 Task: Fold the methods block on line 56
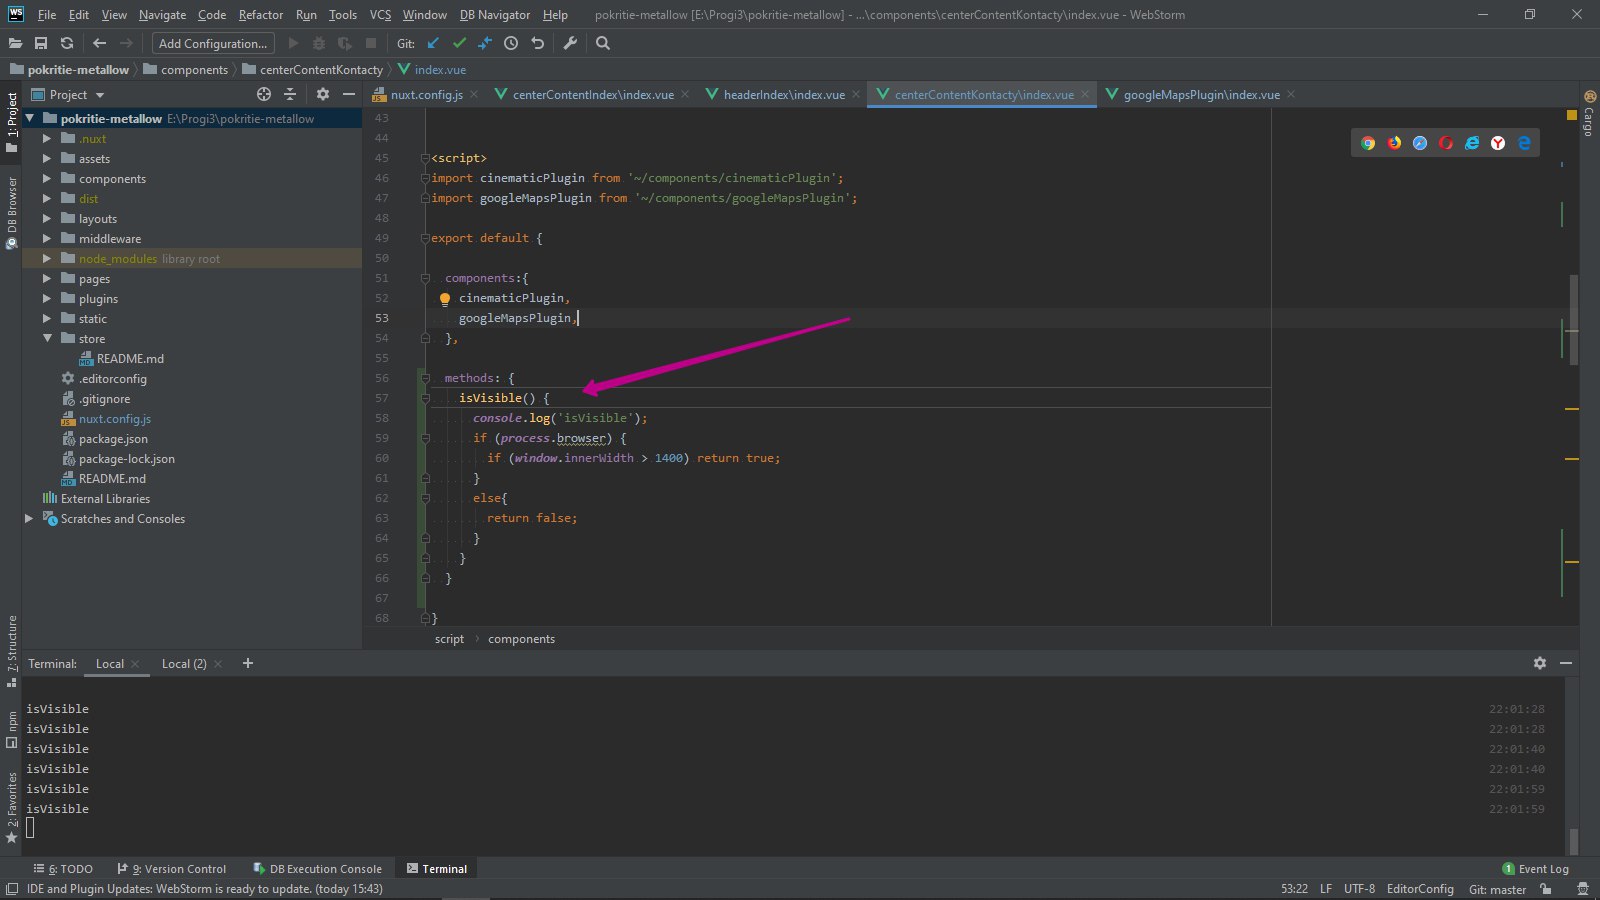[x=425, y=378]
